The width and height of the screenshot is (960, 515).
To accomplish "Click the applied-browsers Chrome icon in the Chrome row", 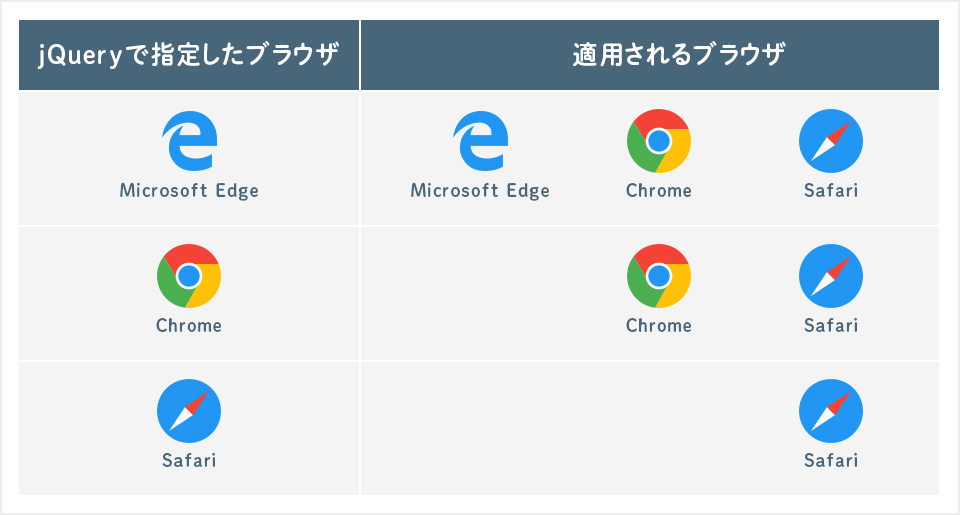I will click(x=658, y=276).
